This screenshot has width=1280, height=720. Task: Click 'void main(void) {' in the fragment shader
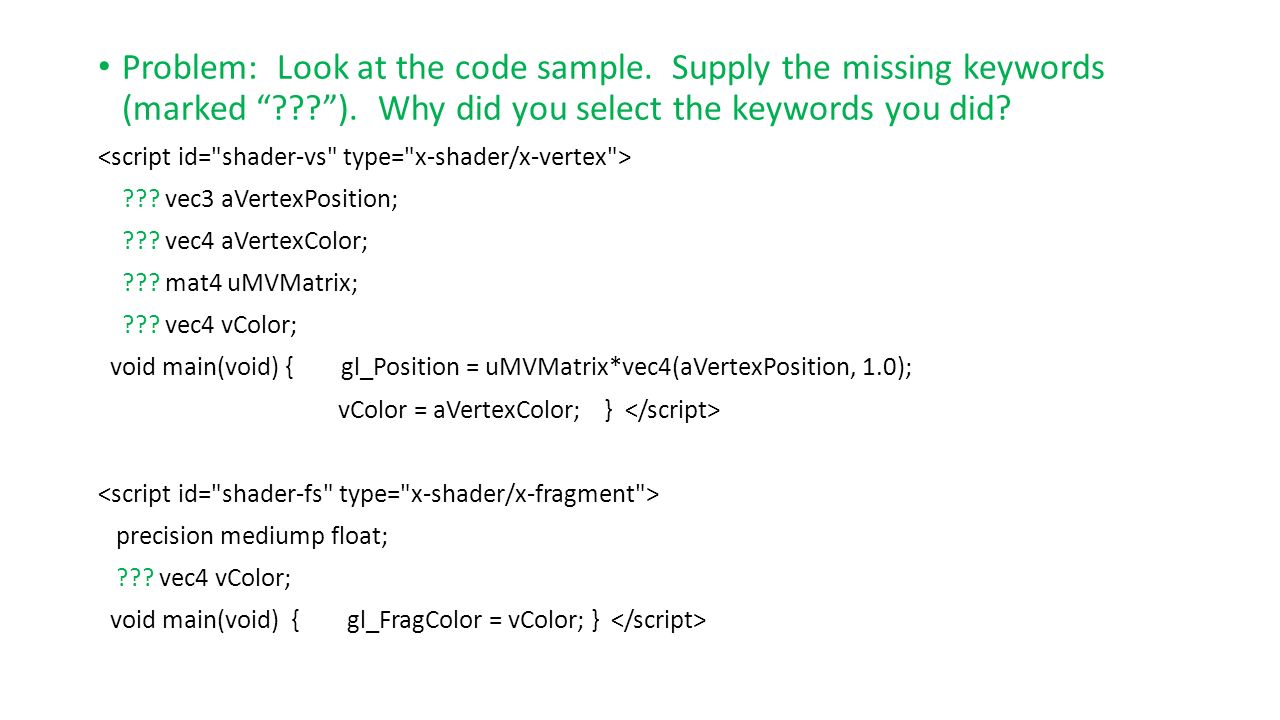pos(205,621)
